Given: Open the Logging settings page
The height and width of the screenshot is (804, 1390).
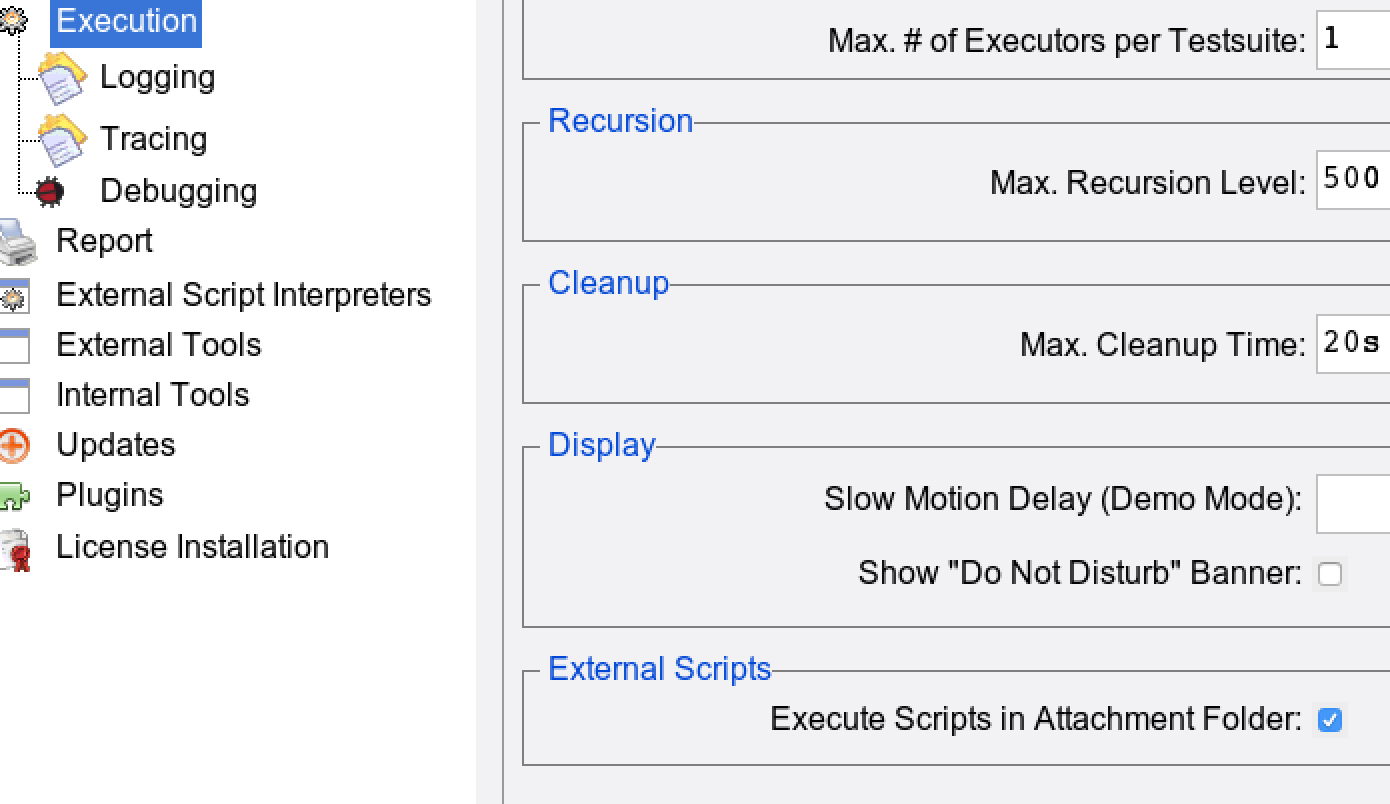Looking at the screenshot, I should coord(157,78).
